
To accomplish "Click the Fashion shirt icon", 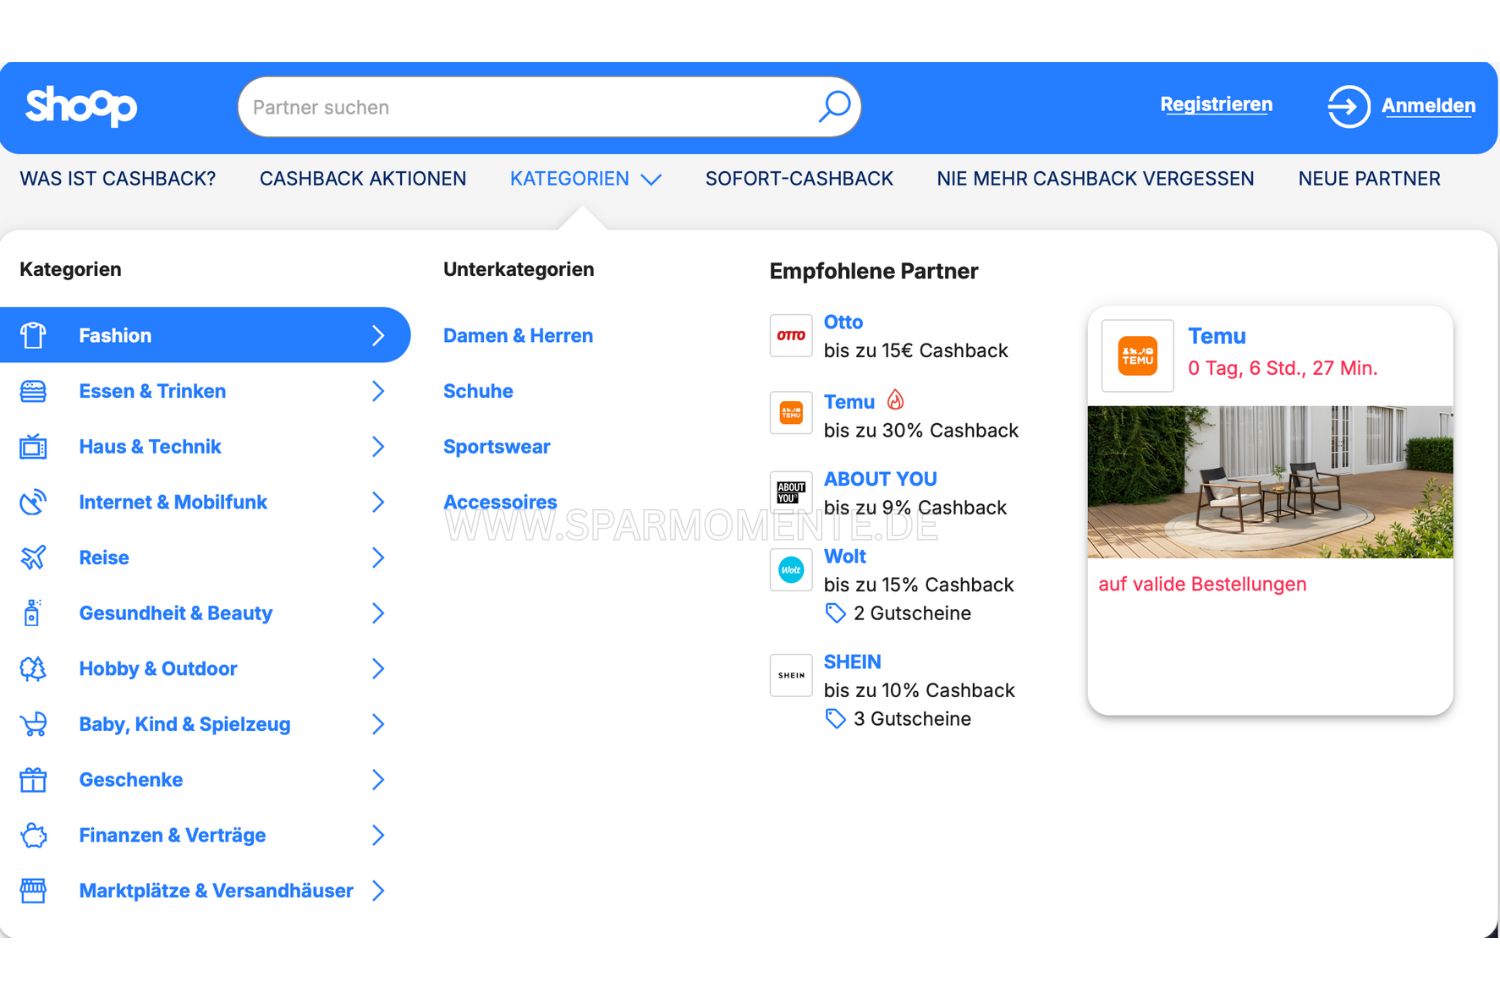I will (x=33, y=335).
